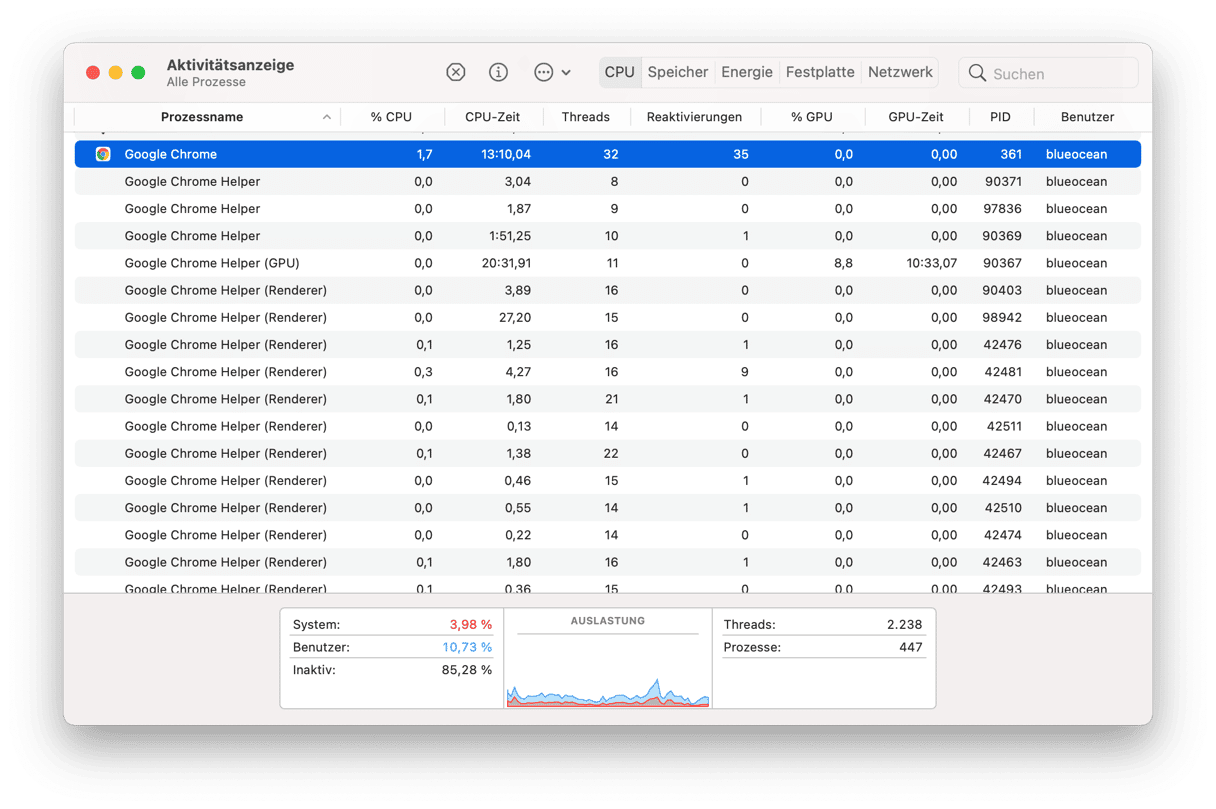Image resolution: width=1216 pixels, height=809 pixels.
Task: Click the CPU-Zeit value 20:31,91
Action: (505, 263)
